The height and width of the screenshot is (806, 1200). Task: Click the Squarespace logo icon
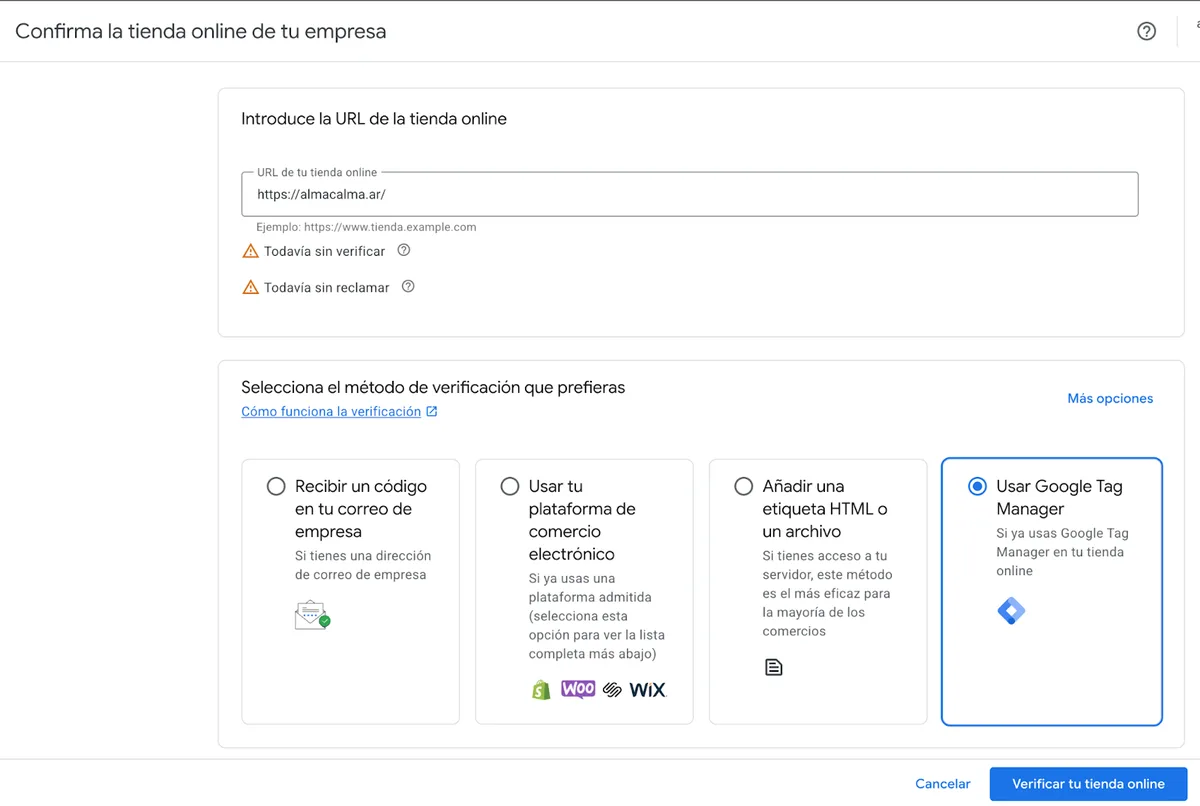pos(612,690)
